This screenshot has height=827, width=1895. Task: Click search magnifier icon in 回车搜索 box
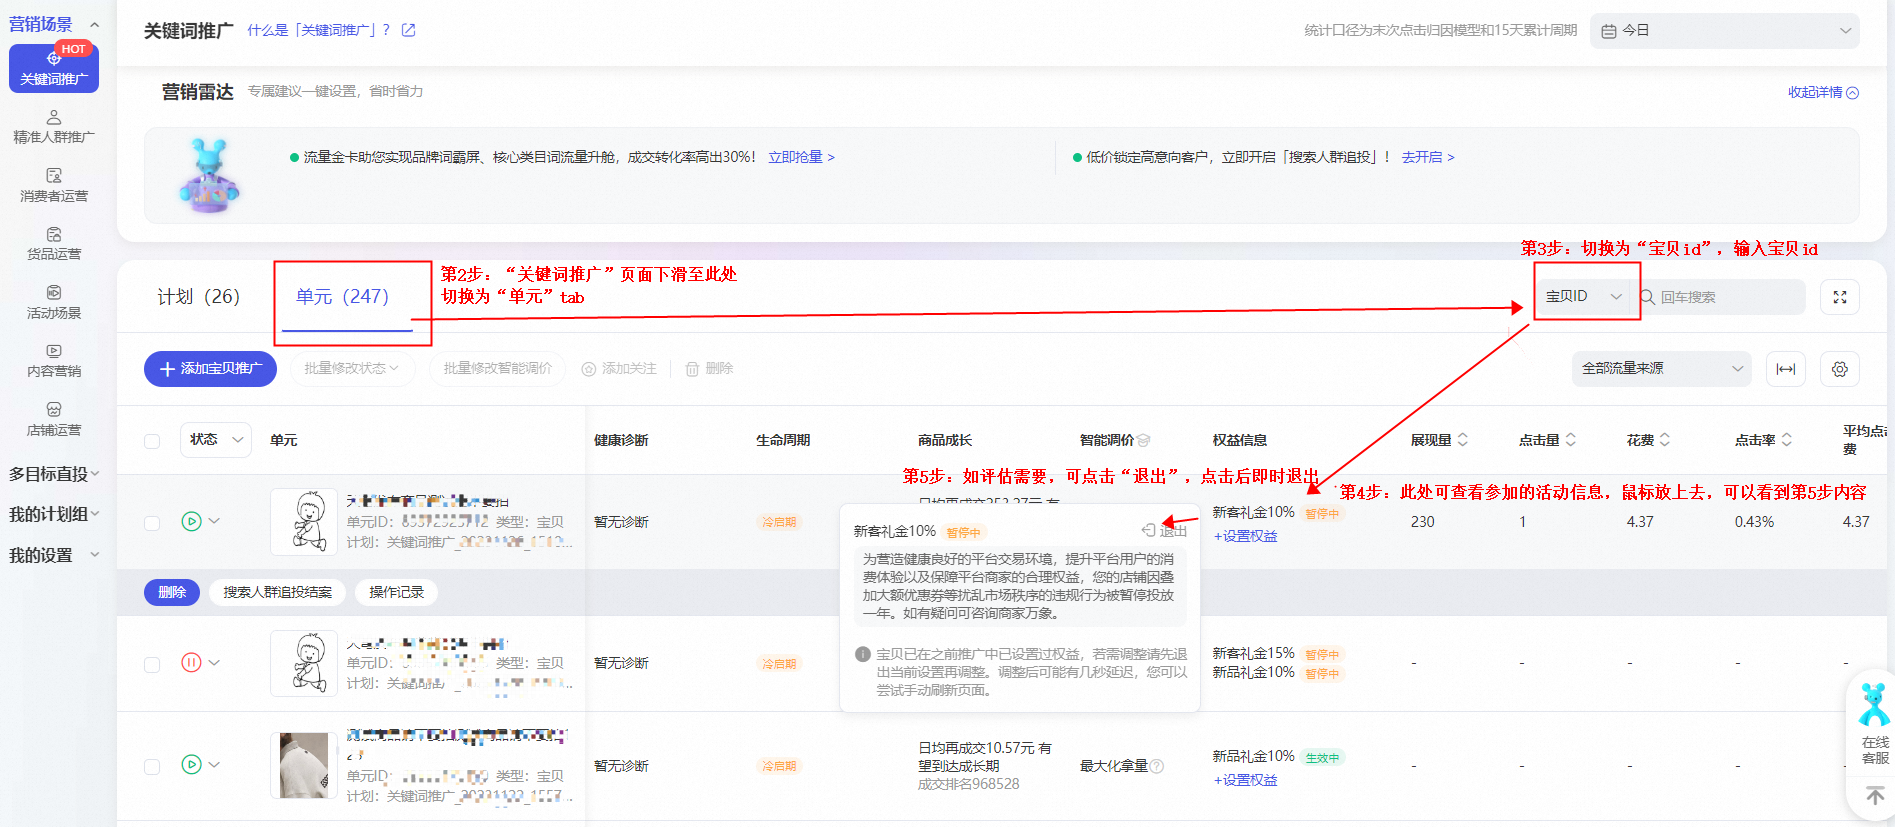click(1648, 297)
